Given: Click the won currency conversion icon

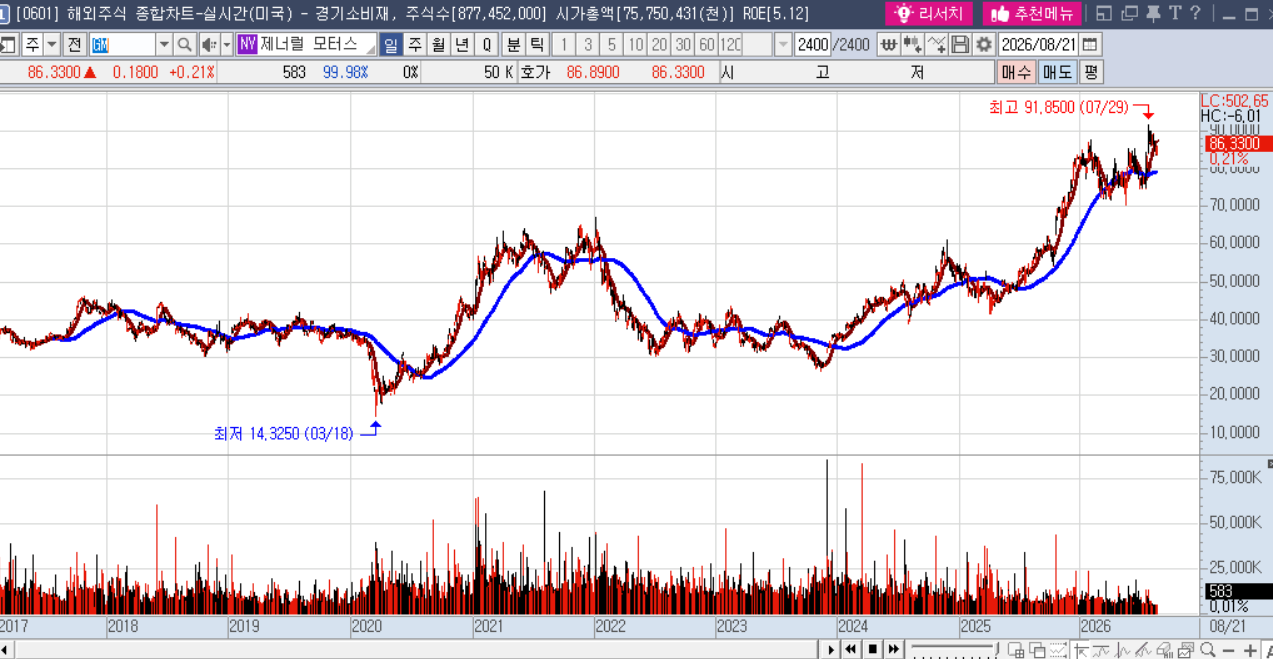Looking at the screenshot, I should (888, 45).
